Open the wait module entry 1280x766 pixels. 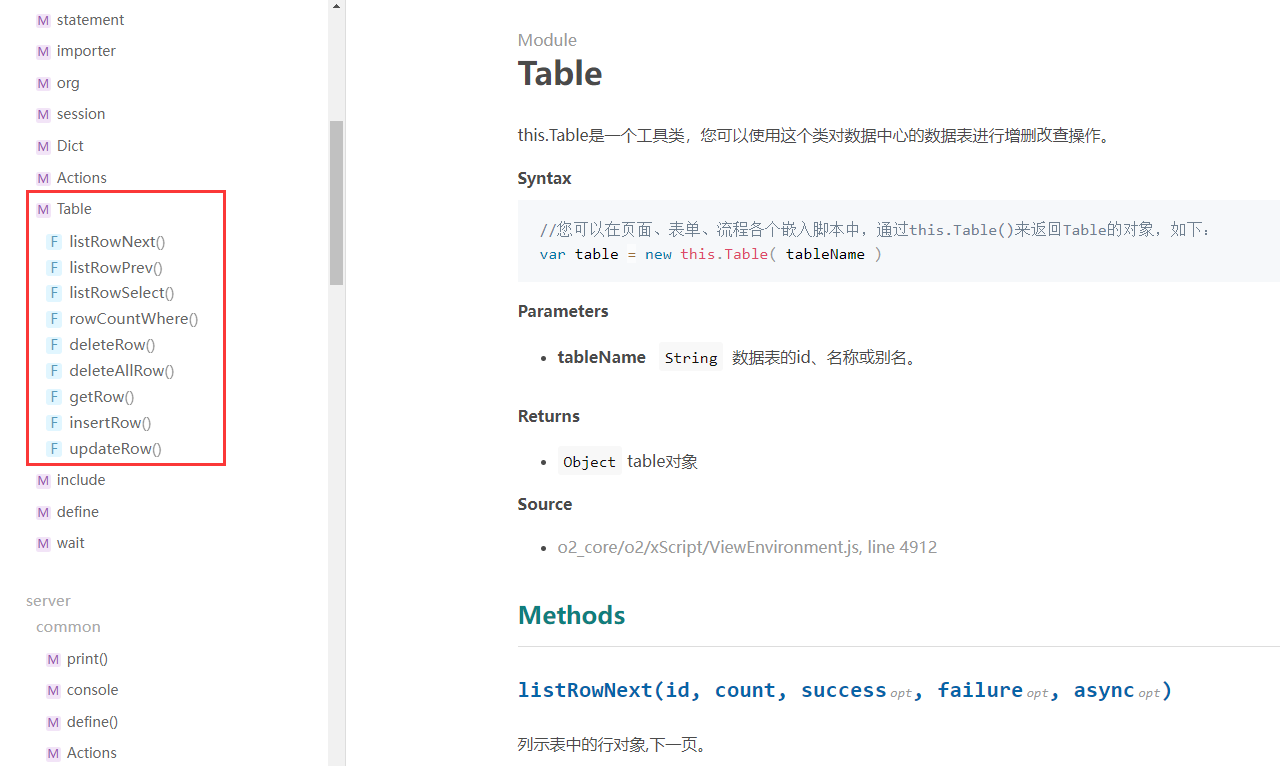[x=71, y=543]
